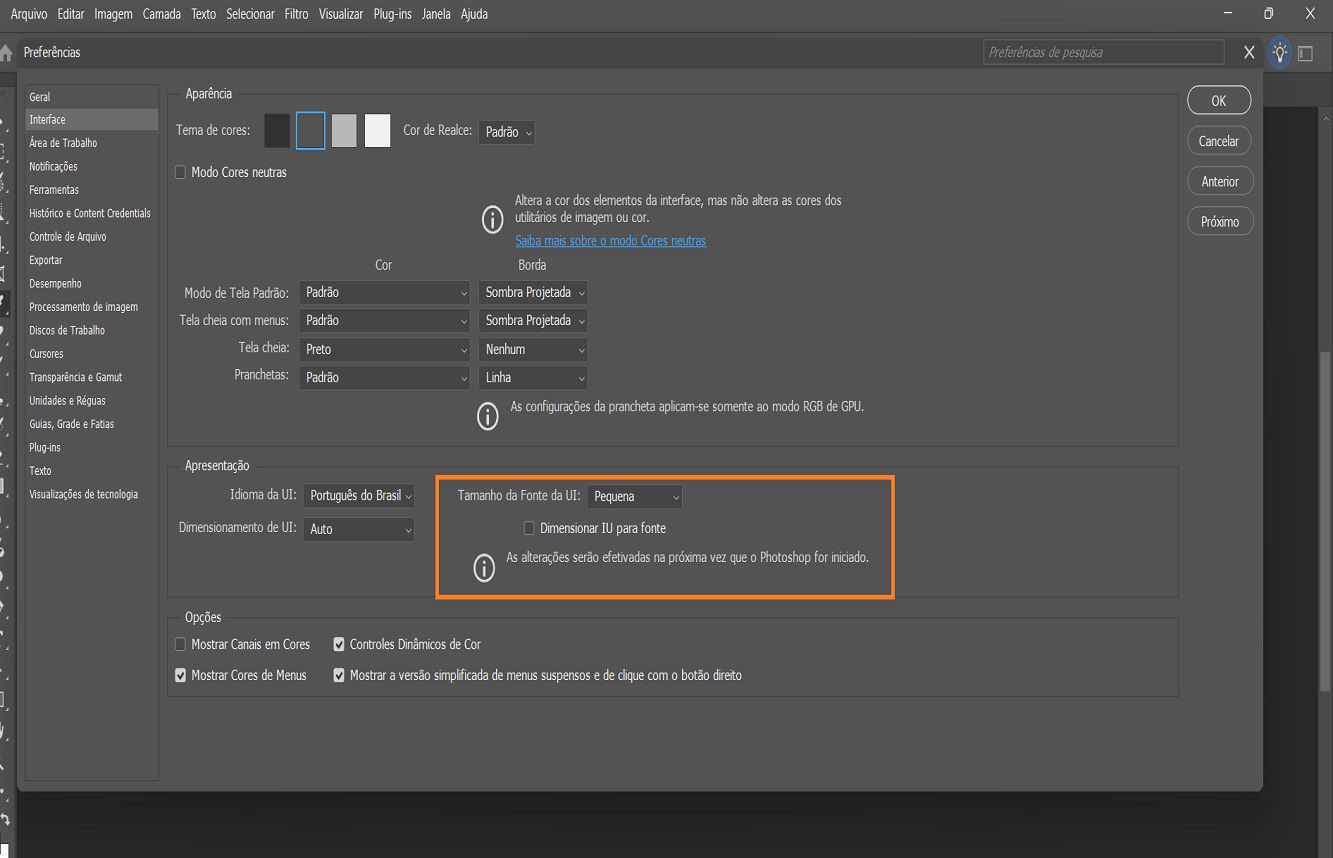This screenshot has width=1333, height=858.
Task: Click the Preferências de pesquisa search field
Action: pyautogui.click(x=1103, y=52)
